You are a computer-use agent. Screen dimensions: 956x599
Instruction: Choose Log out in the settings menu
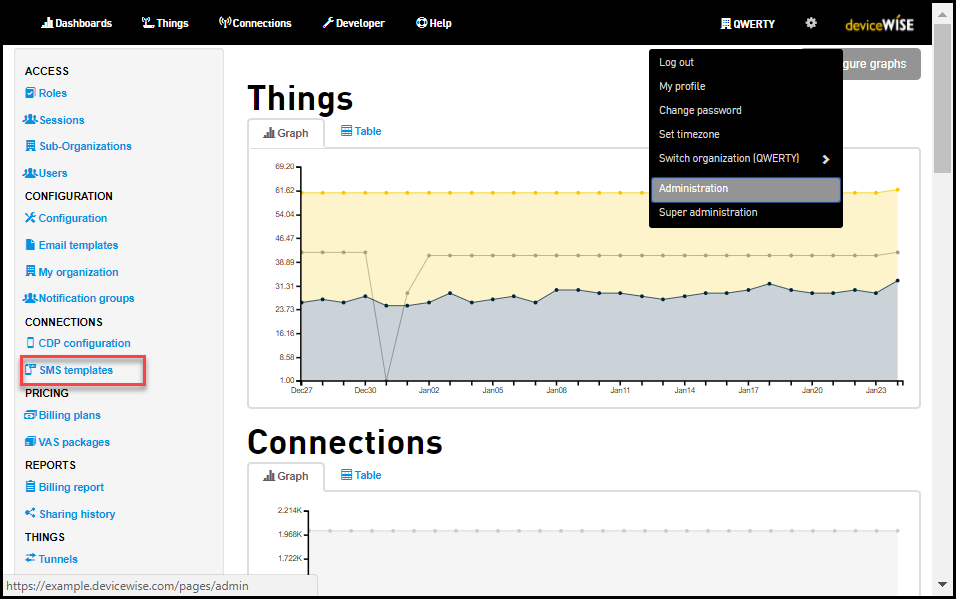tap(676, 63)
